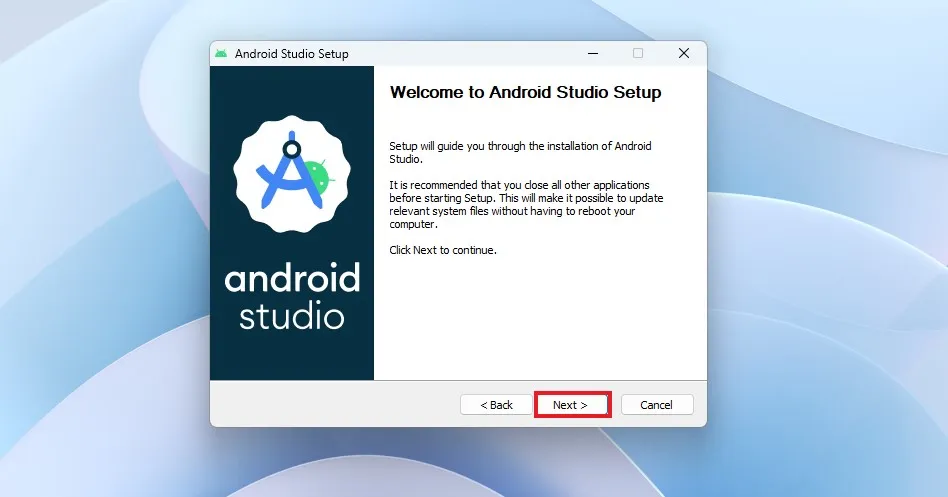Click the disabled maximize button
This screenshot has height=497, width=948.
638,53
